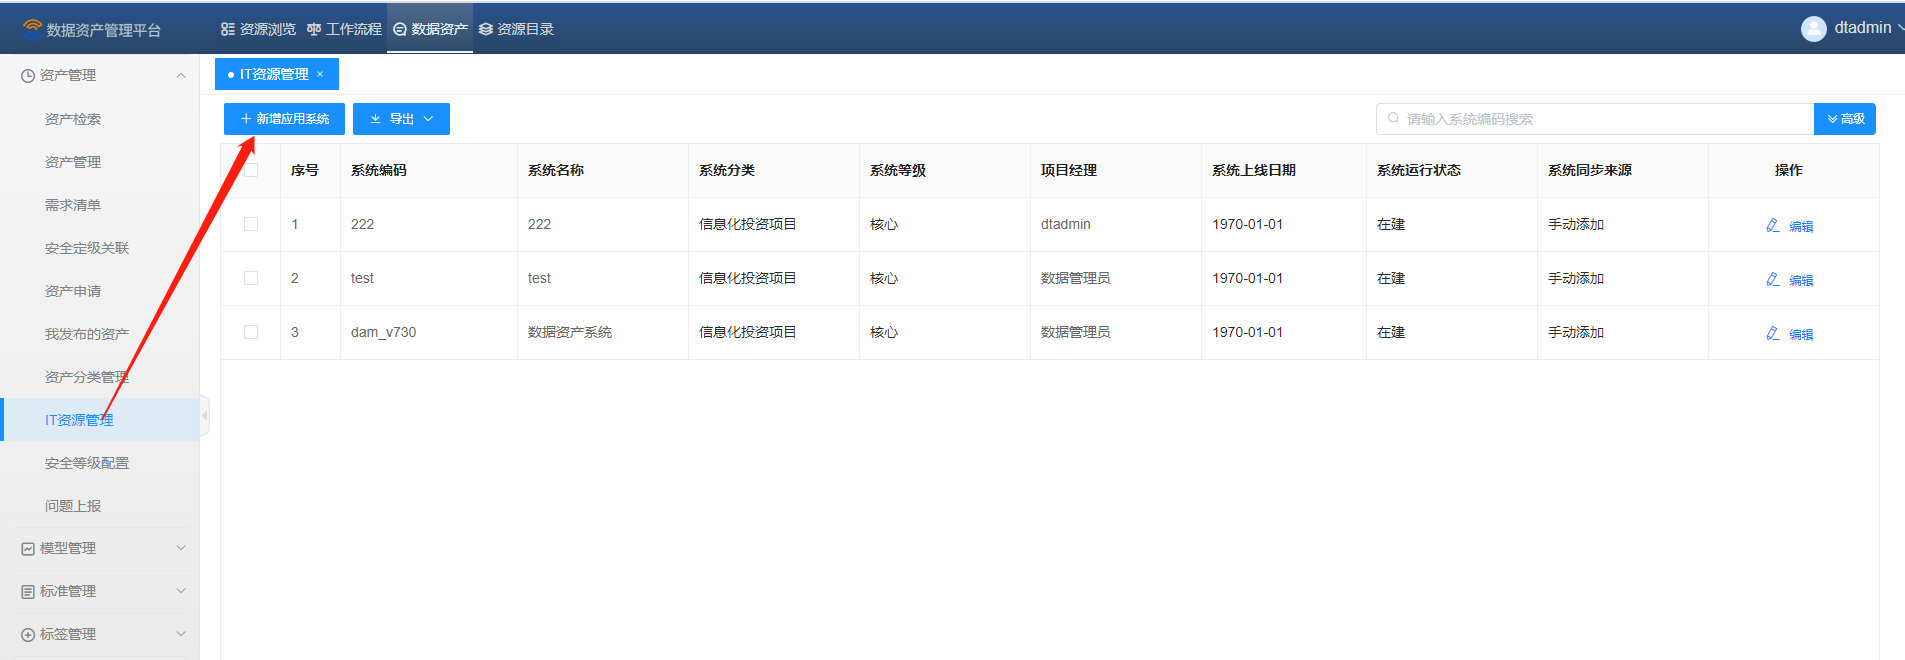This screenshot has height=660, width=1905.
Task: Open 需求清单 in sidebar
Action: [x=73, y=205]
